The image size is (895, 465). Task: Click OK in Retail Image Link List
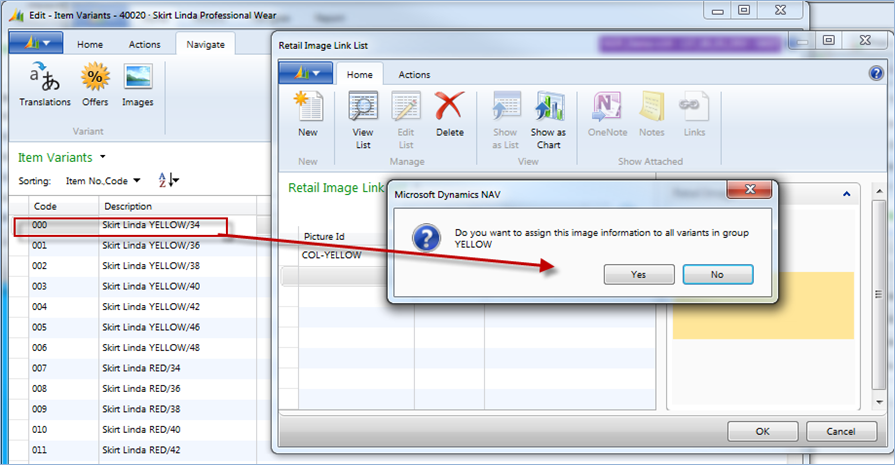coord(763,431)
